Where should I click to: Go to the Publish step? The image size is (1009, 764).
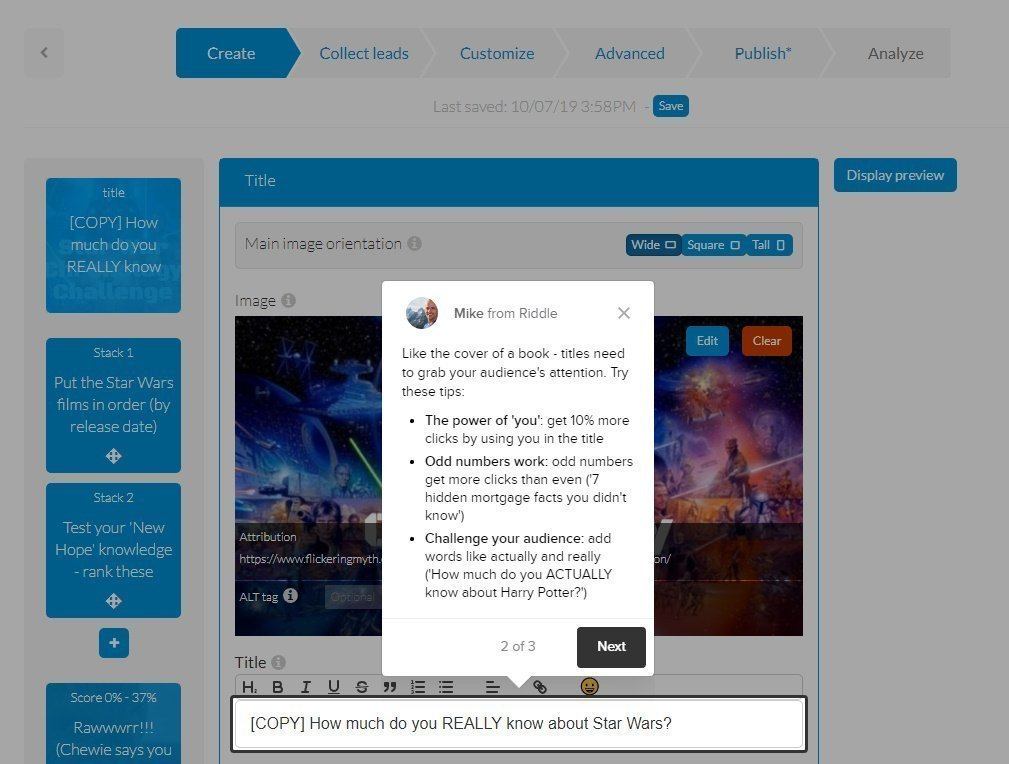point(763,53)
